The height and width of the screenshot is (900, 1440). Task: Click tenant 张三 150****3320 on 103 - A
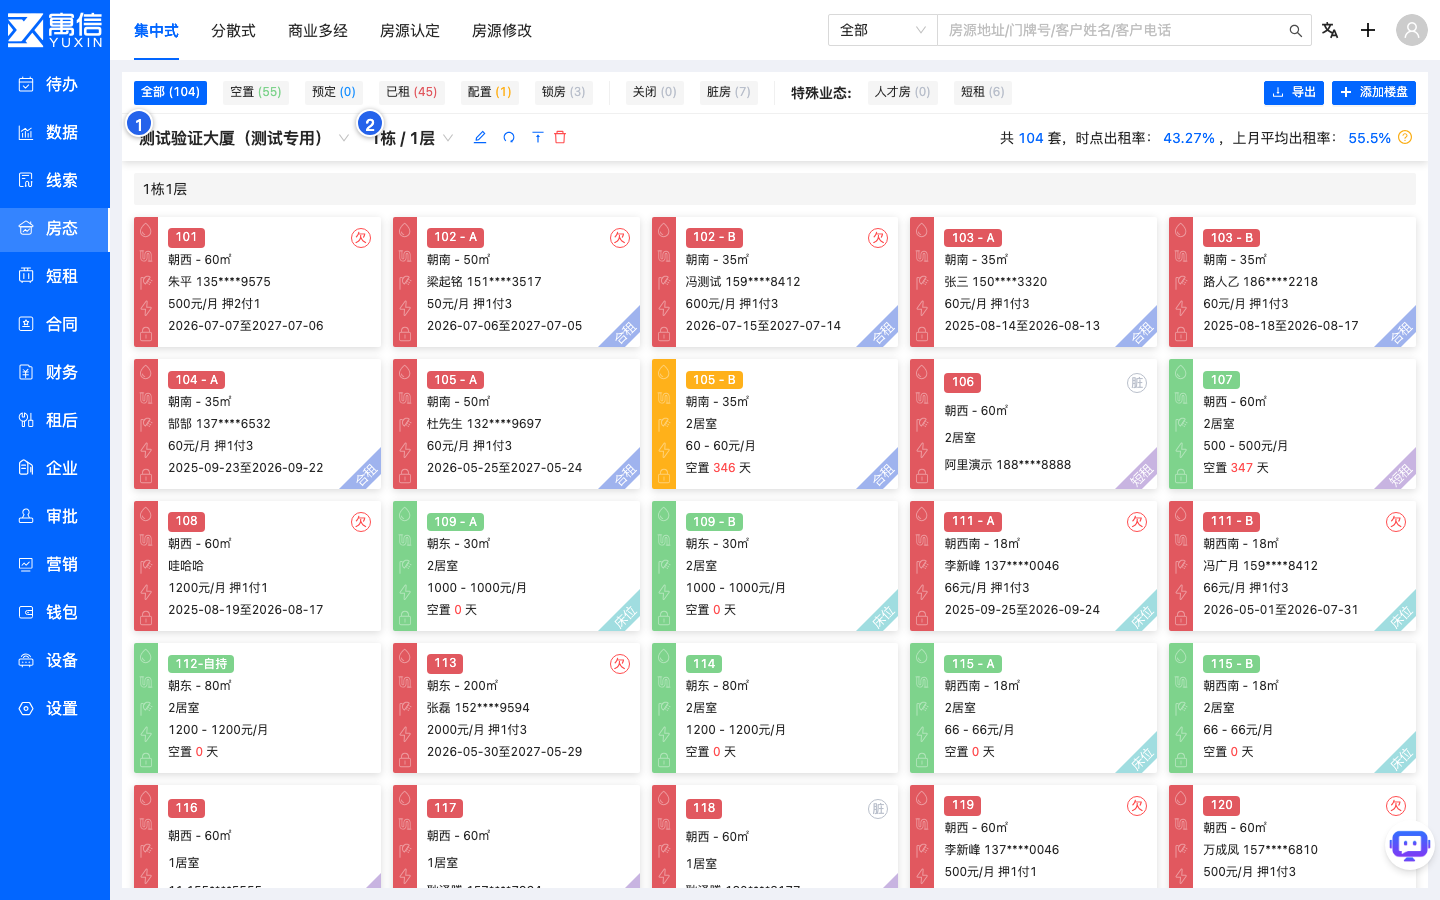point(996,282)
